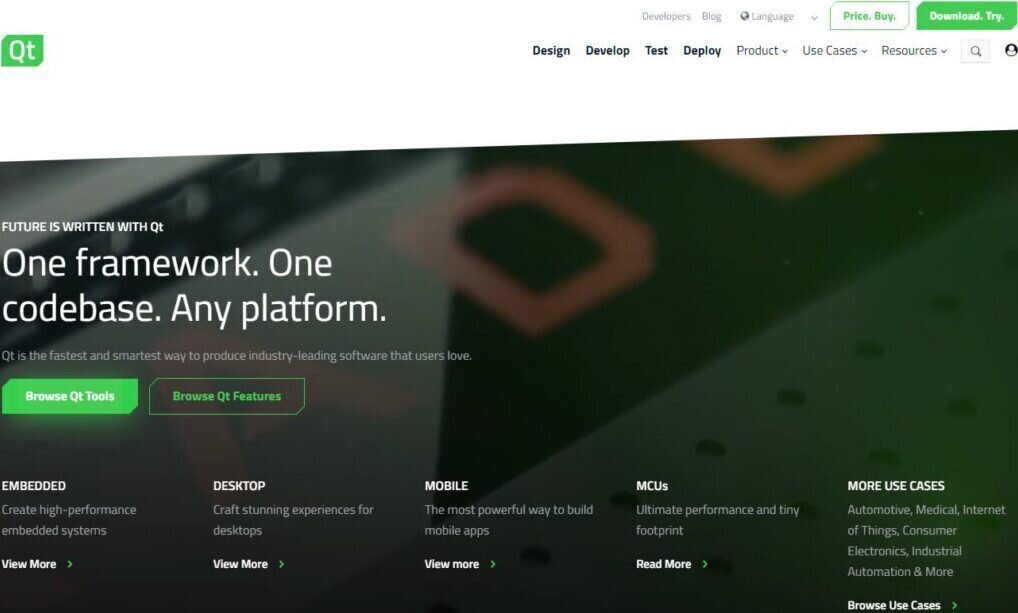1018x613 pixels.
Task: Go to the Test menu item
Action: coord(656,51)
